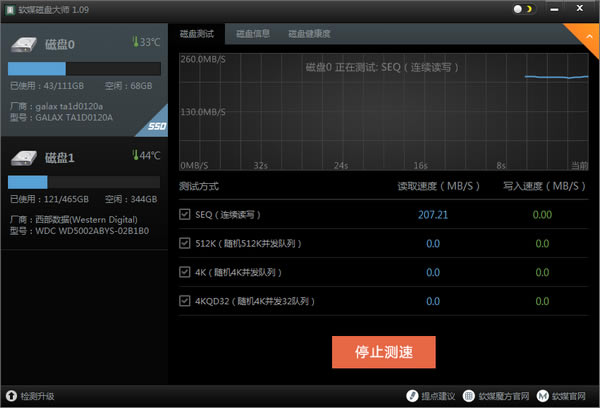The height and width of the screenshot is (408, 600).
Task: Click the 停止测速 button
Action: 383,352
